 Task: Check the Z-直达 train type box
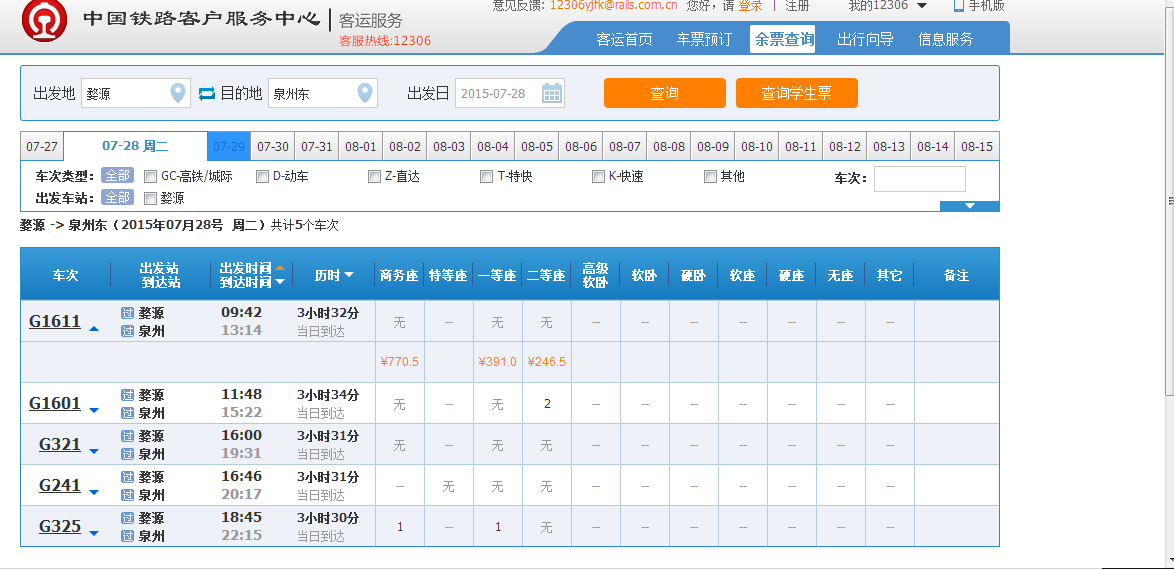[x=374, y=177]
